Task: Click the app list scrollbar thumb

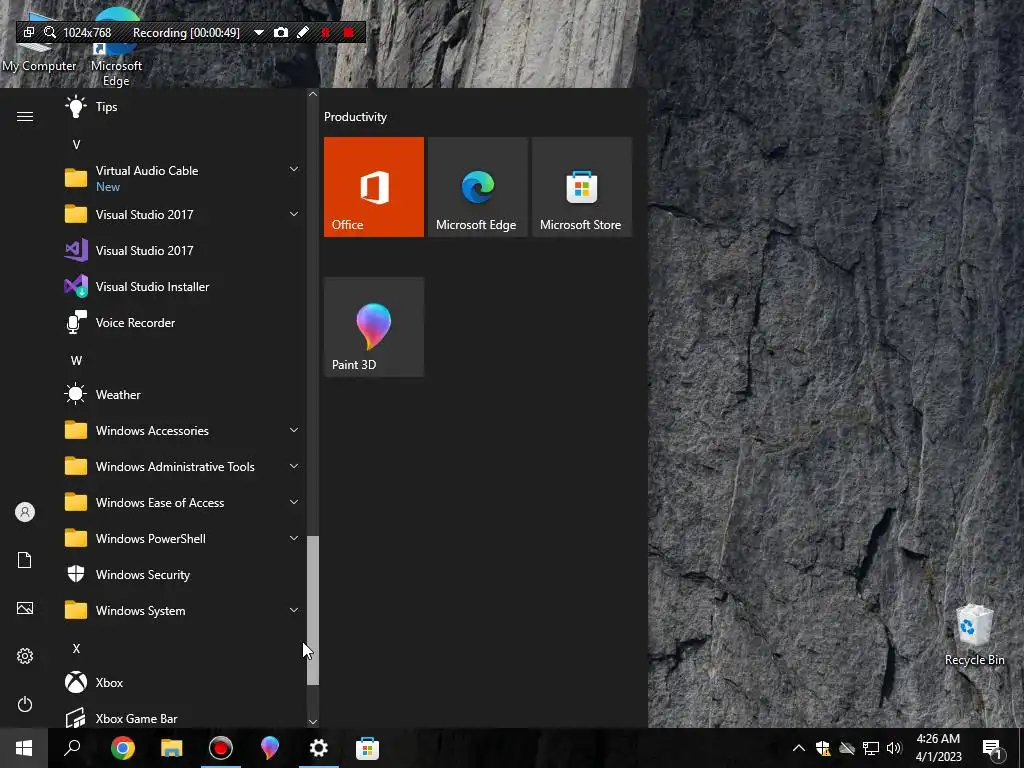Action: [x=313, y=610]
